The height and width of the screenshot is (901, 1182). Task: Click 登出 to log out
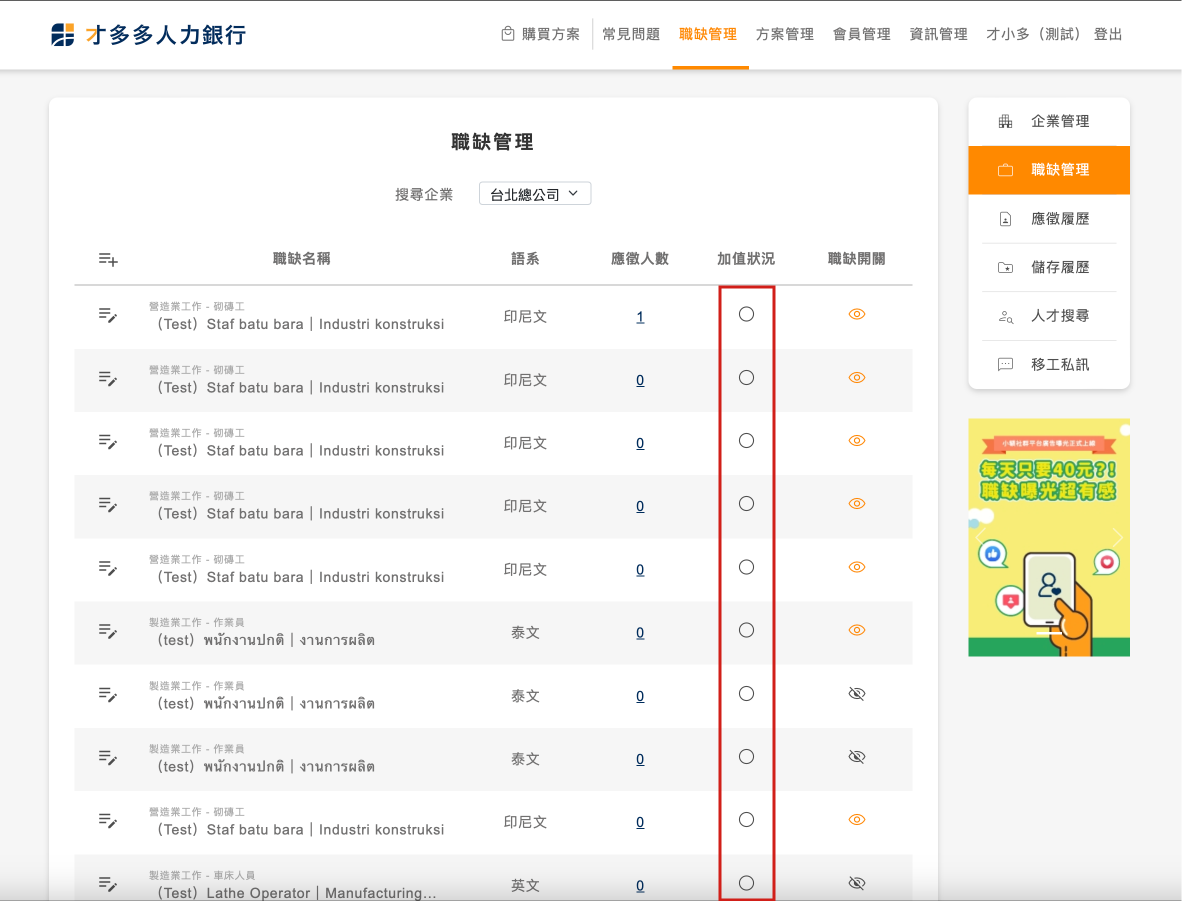coord(1108,34)
